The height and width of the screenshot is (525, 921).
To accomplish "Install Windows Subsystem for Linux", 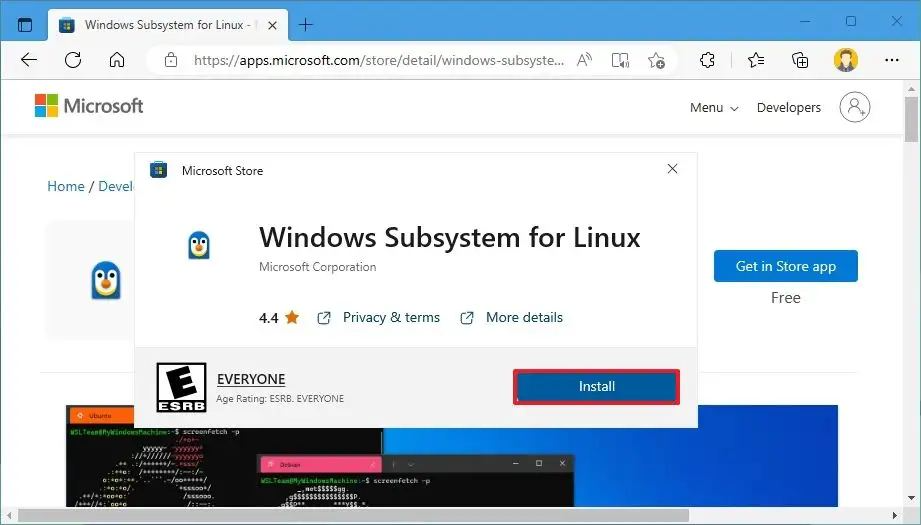I will click(x=596, y=386).
